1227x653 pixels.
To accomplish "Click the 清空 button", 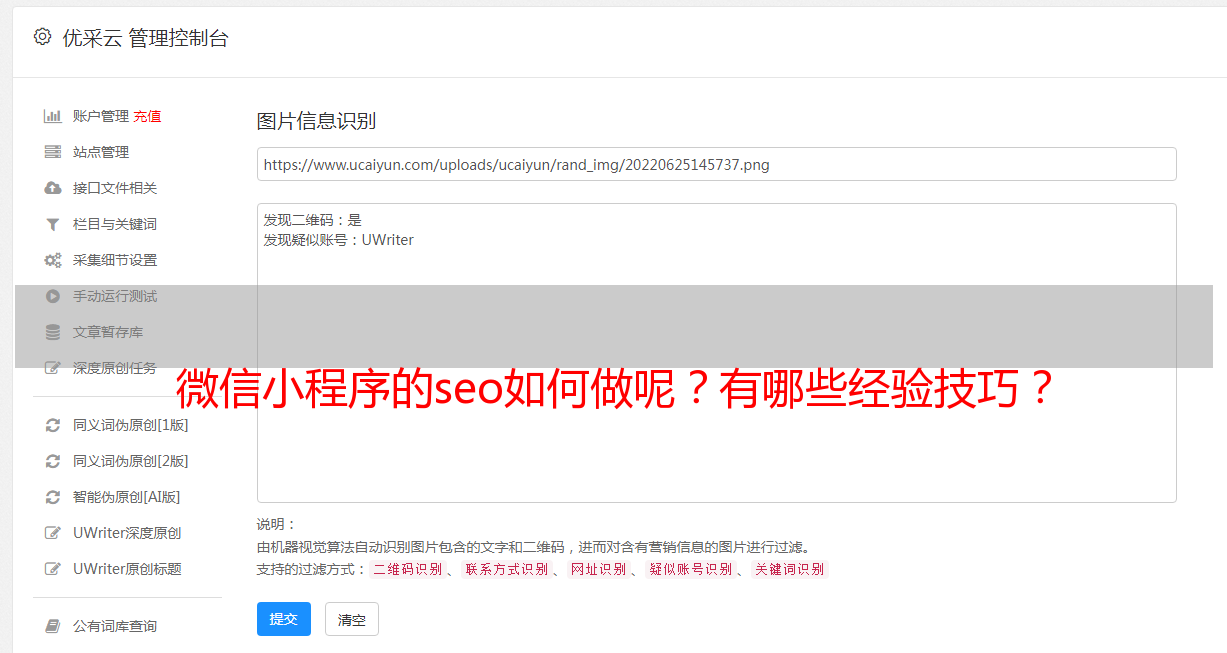I will pos(352,619).
